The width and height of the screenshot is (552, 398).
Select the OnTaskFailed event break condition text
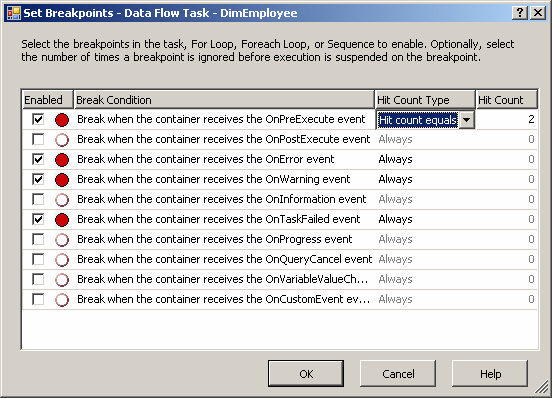point(219,220)
